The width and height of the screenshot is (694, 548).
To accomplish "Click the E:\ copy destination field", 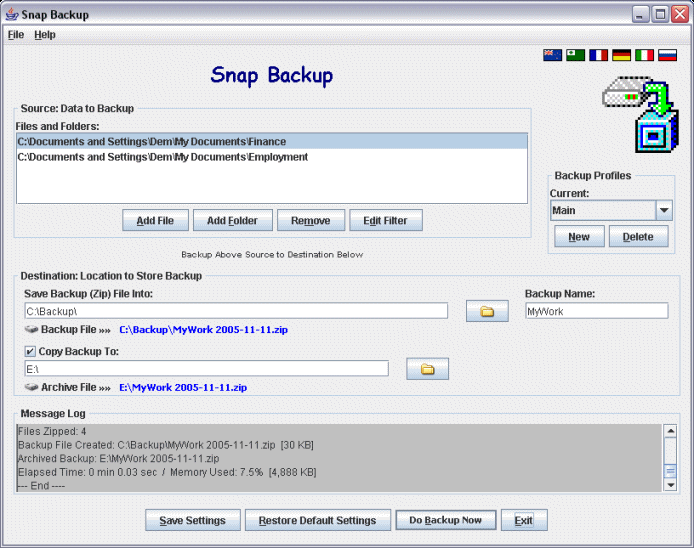I will coord(207,369).
